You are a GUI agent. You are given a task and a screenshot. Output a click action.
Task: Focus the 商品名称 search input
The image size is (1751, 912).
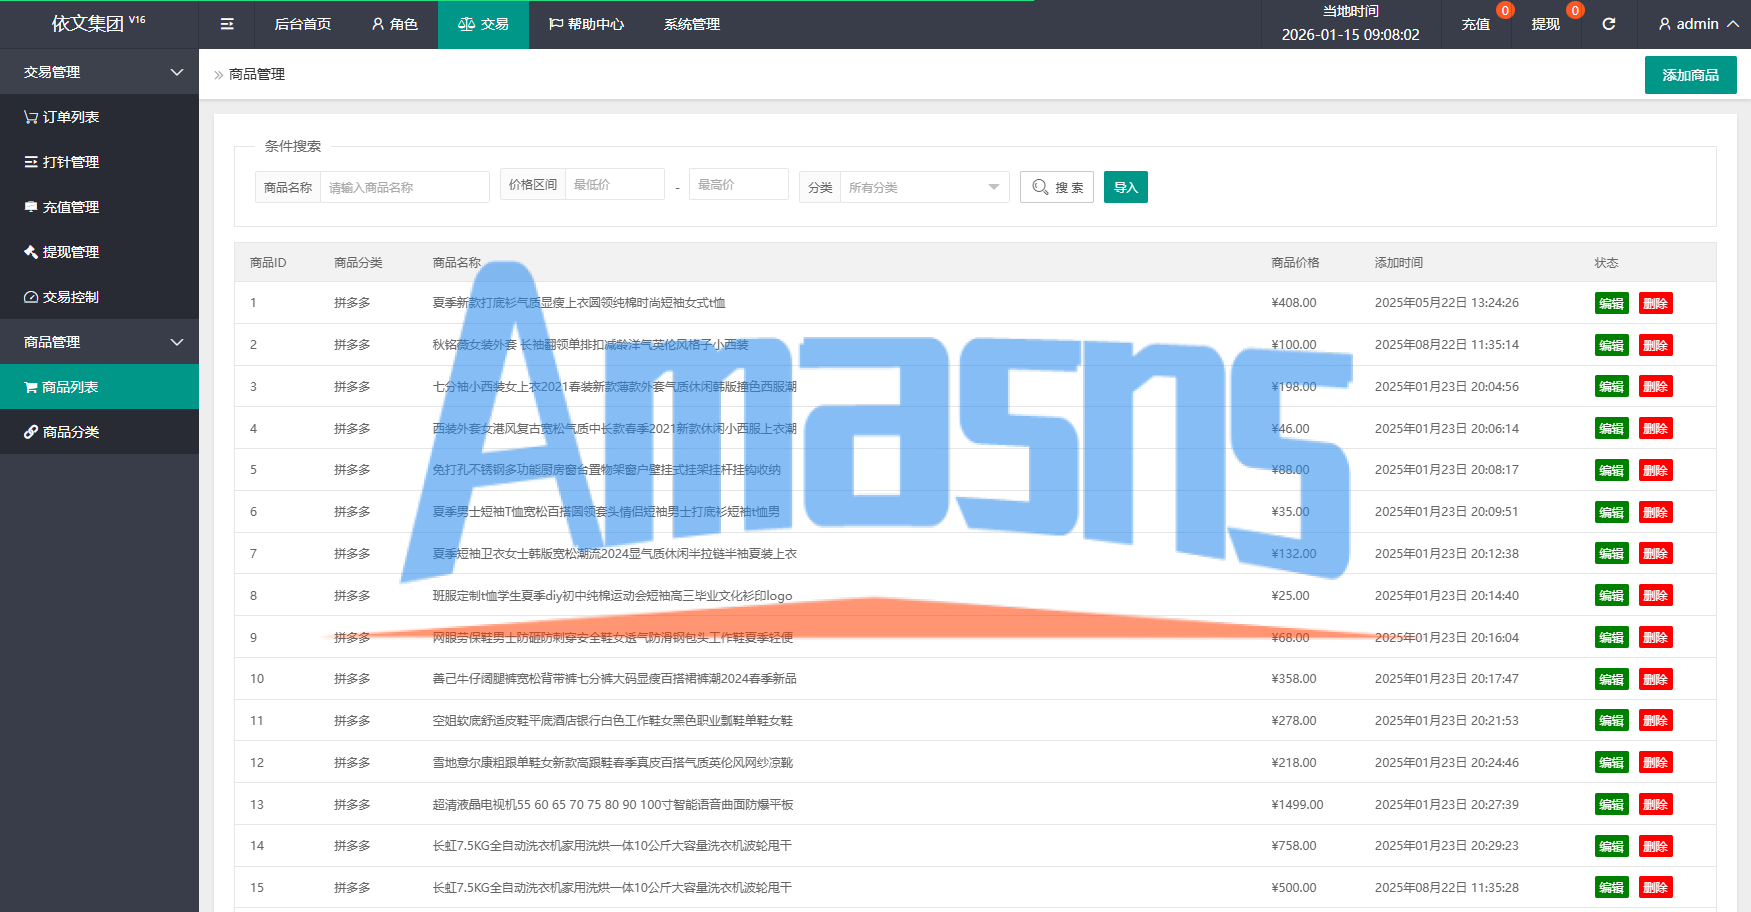(405, 187)
